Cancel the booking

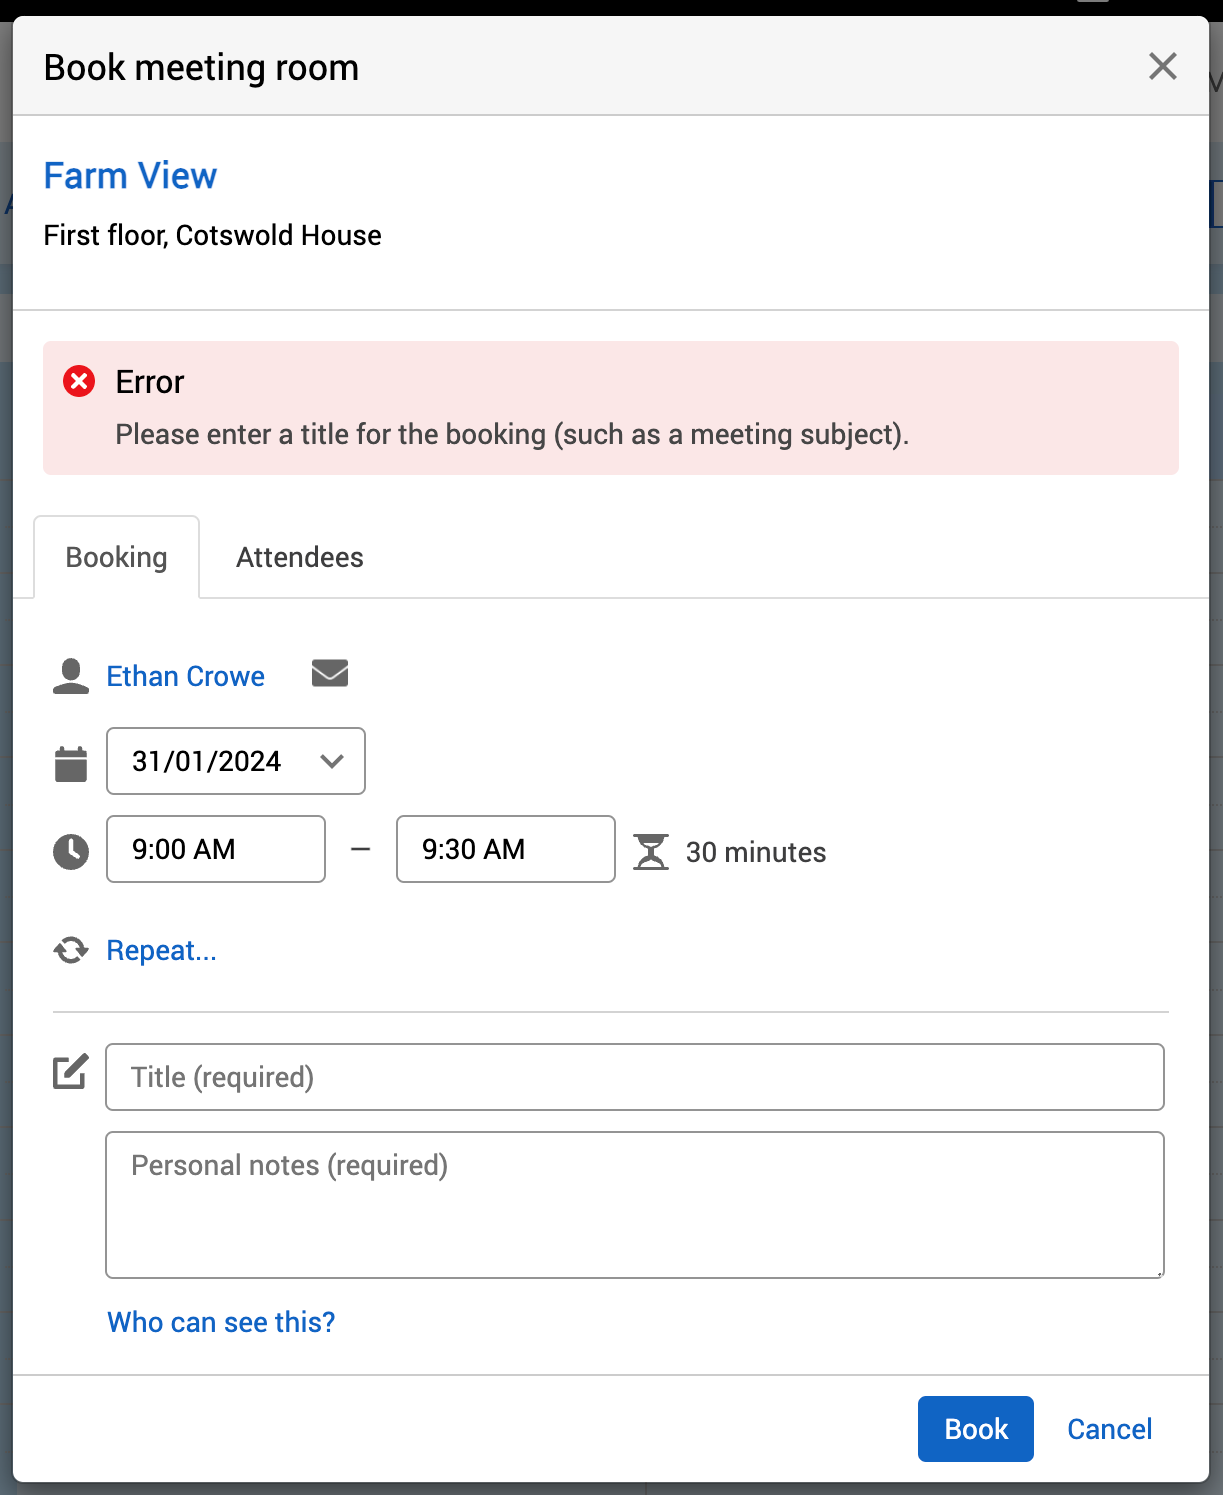[1109, 1429]
